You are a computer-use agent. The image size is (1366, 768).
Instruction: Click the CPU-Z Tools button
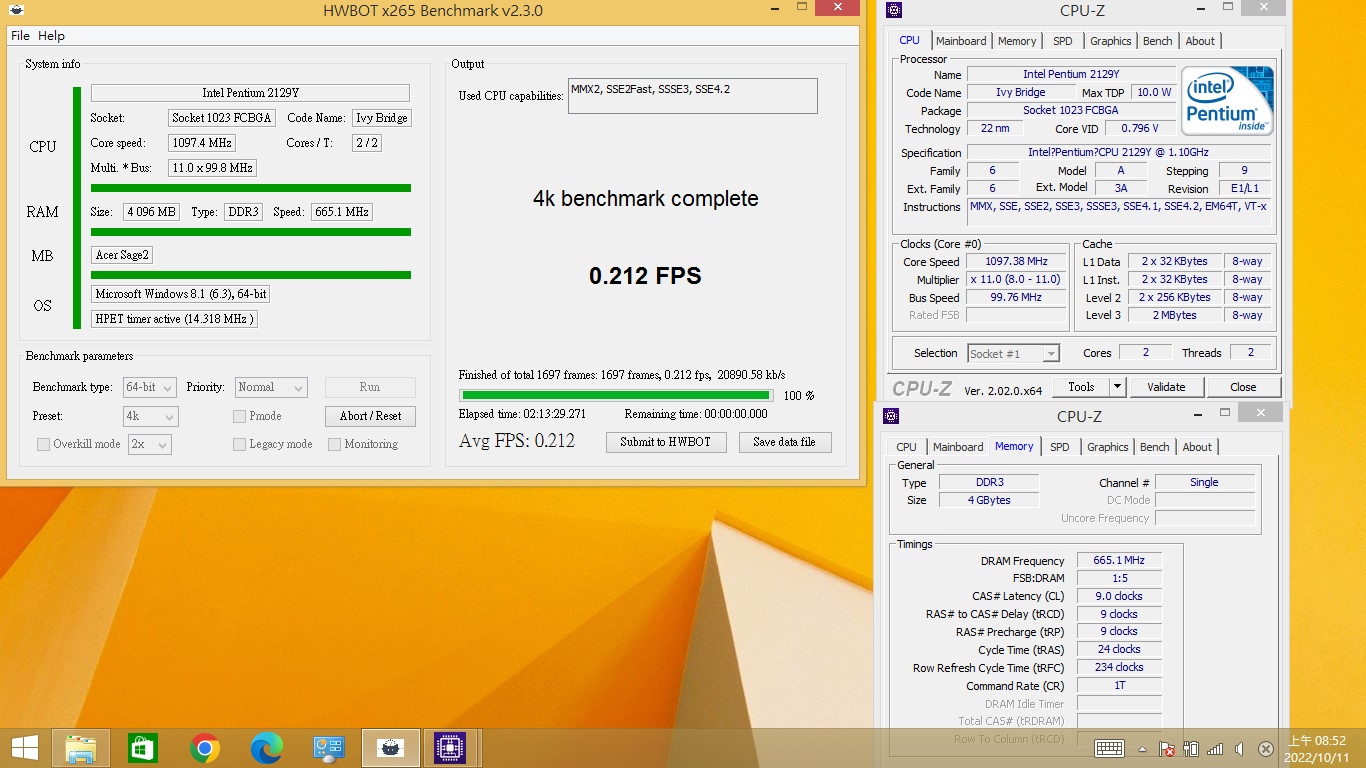pyautogui.click(x=1081, y=387)
